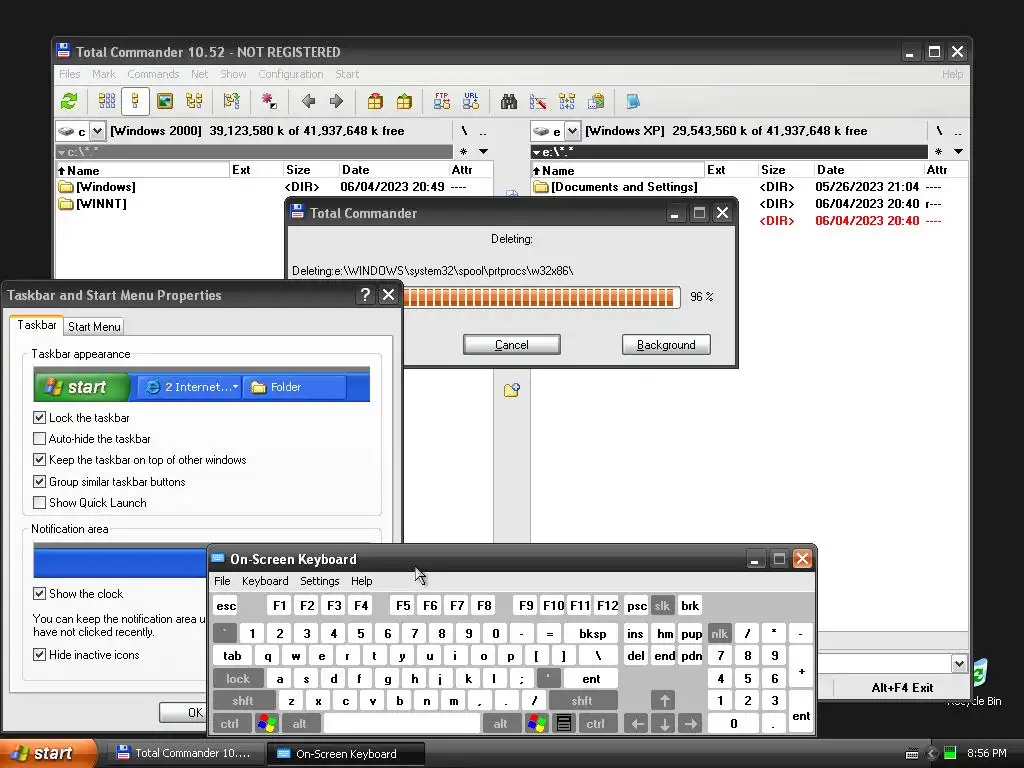
Task: Click the deletion progress bar
Action: pyautogui.click(x=541, y=297)
